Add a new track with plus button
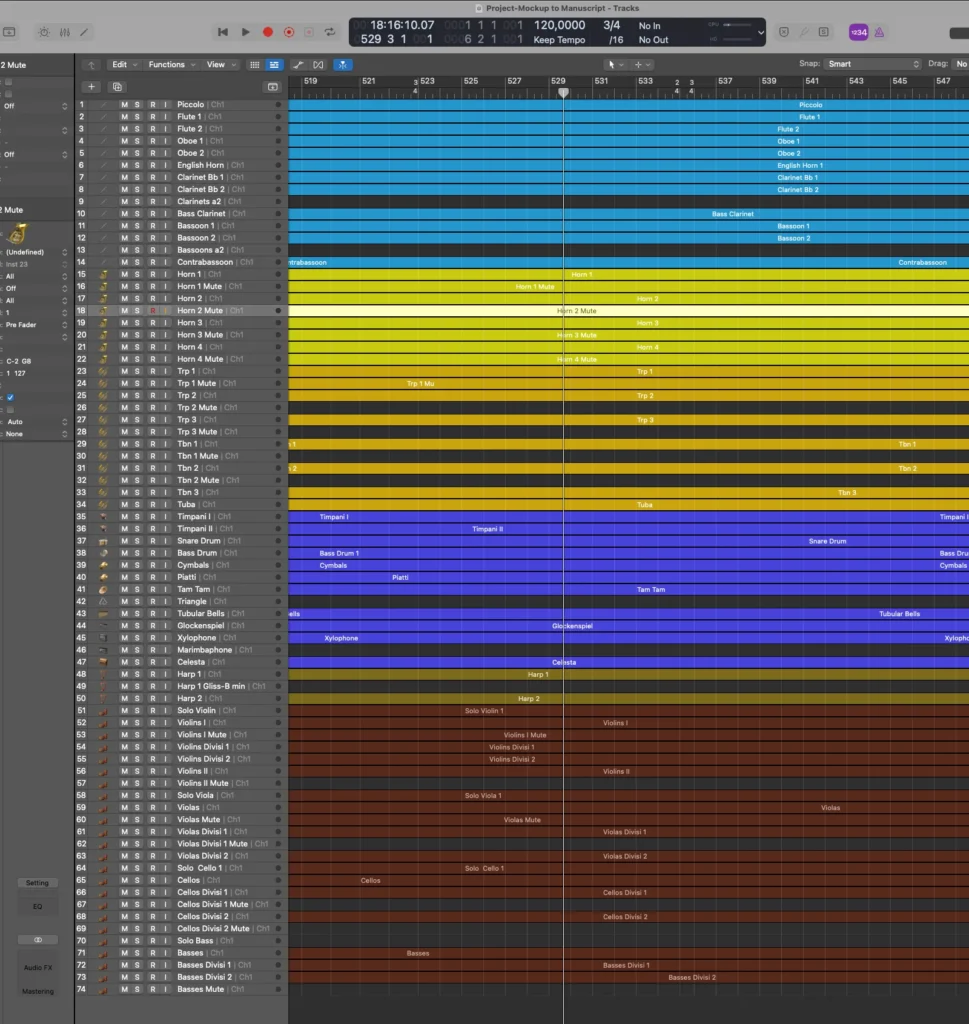Screen dimensions: 969x1024 (91, 87)
